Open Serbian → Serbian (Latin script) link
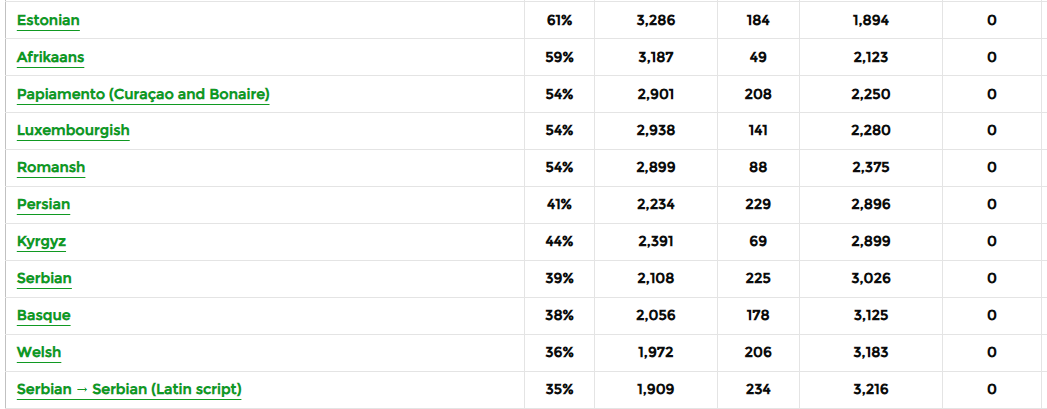Image resolution: width=1047 pixels, height=409 pixels. (129, 390)
